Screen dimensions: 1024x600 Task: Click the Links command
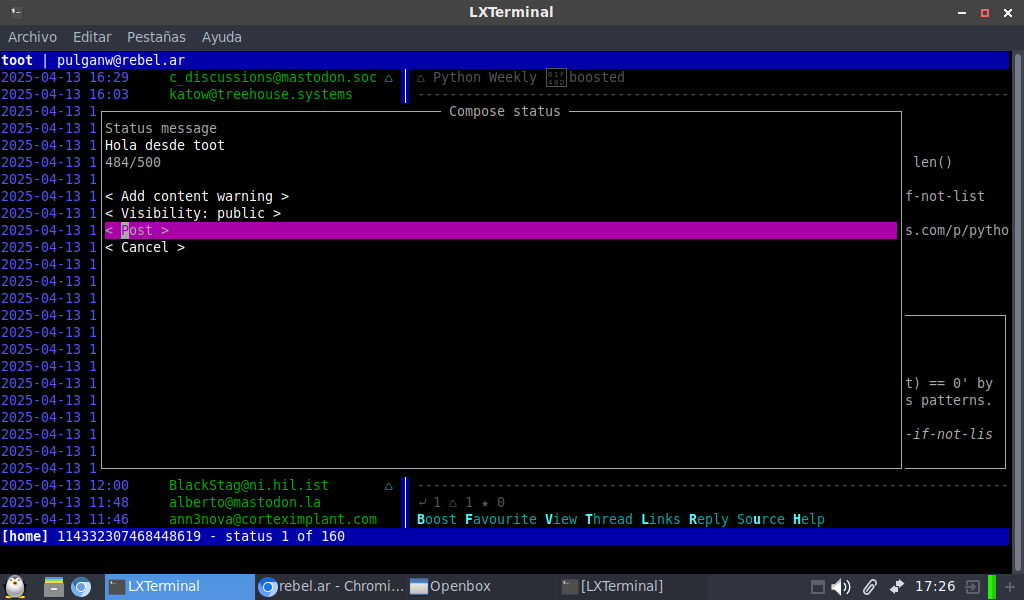click(660, 520)
